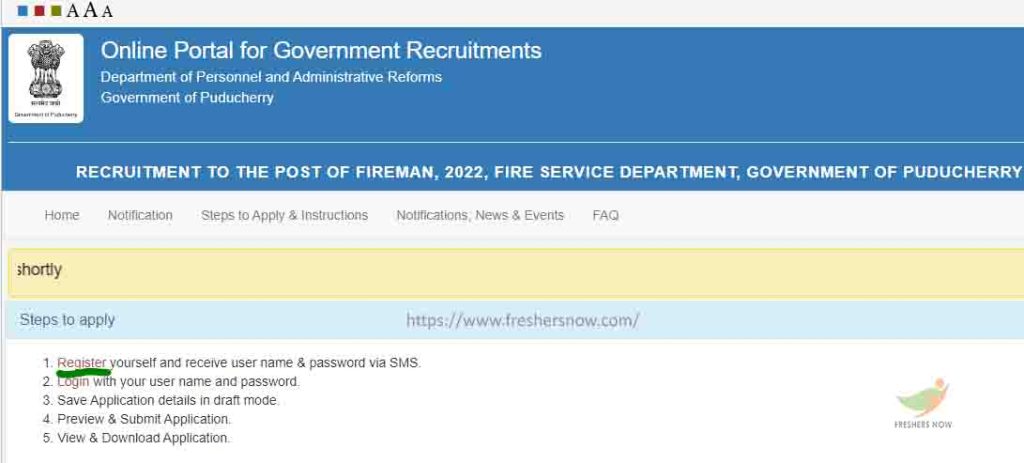Click the Online Portal for Government Recruitments title
The width and height of the screenshot is (1024, 463).
[321, 50]
